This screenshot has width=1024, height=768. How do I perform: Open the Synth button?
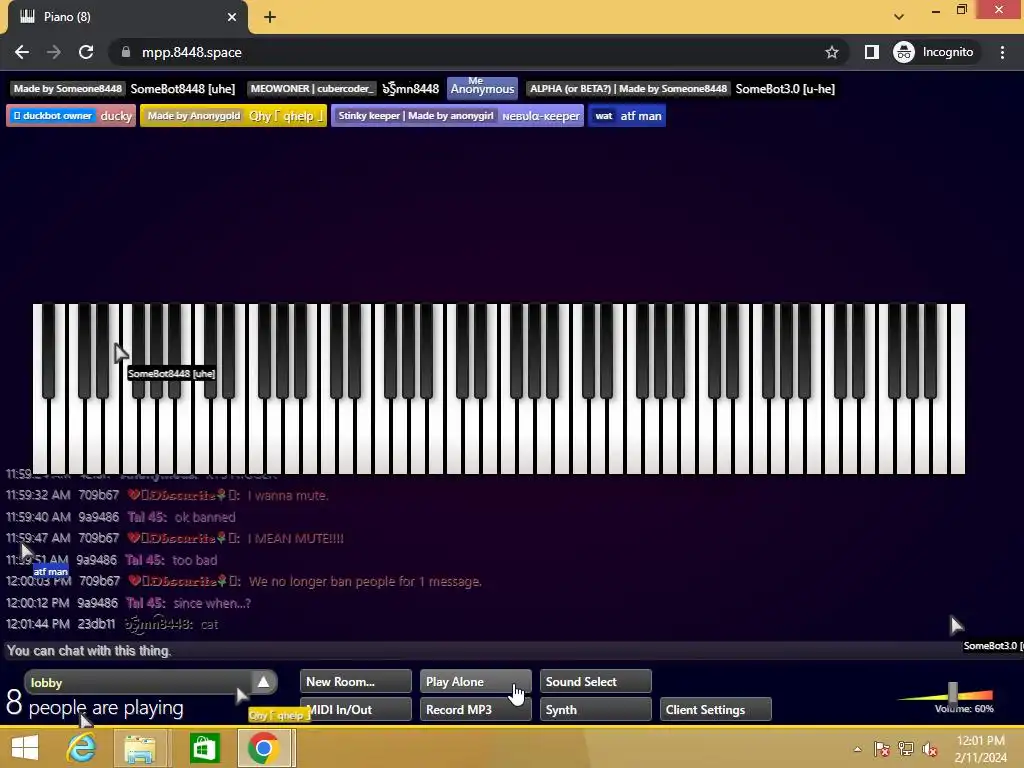pyautogui.click(x=596, y=709)
